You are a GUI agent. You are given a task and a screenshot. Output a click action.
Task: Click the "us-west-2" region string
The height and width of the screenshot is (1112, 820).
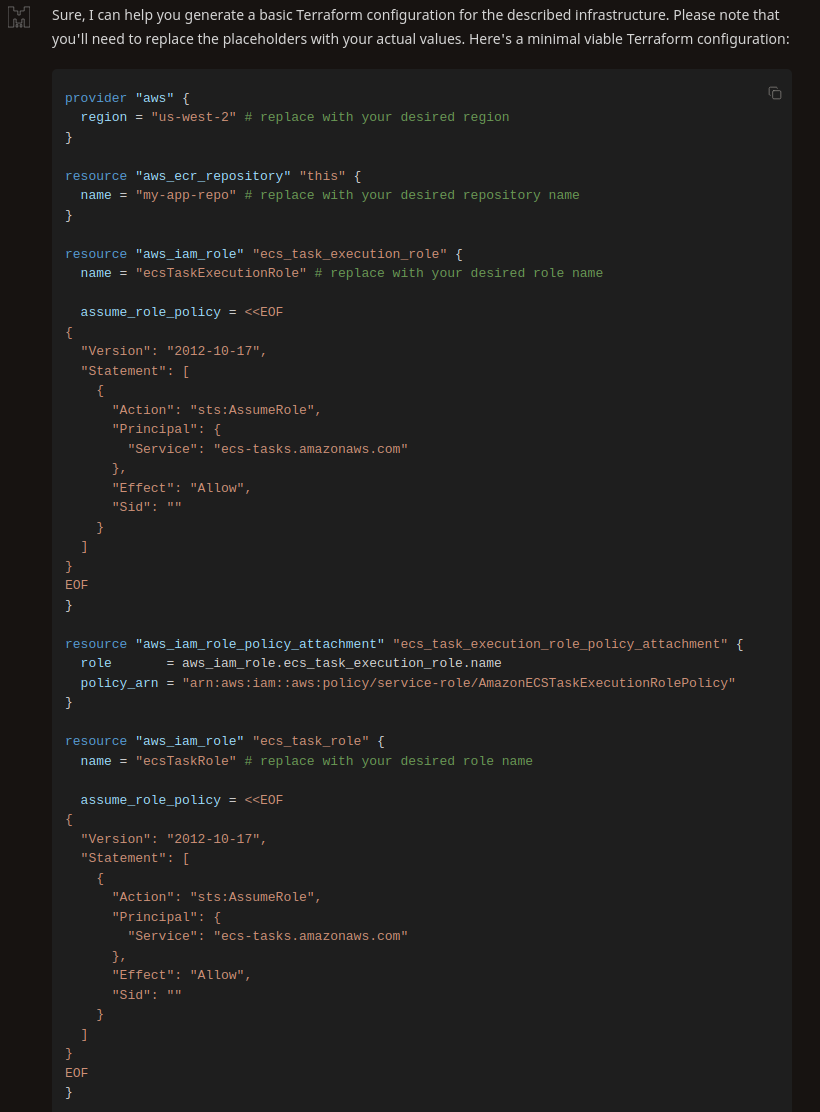point(194,117)
